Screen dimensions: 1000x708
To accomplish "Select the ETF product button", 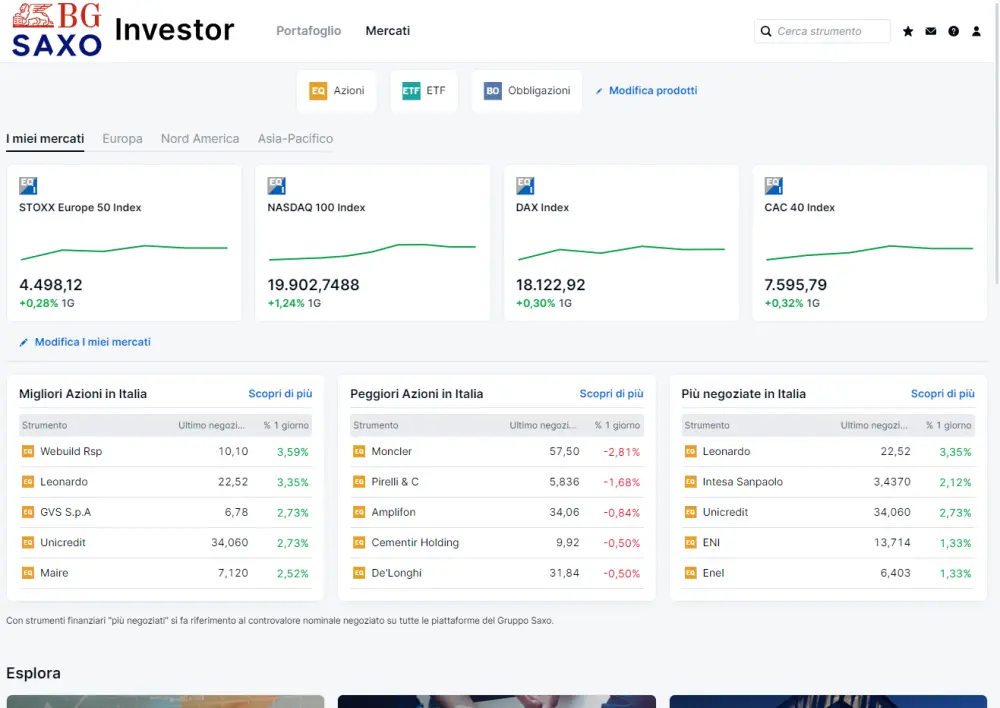I will click(424, 91).
